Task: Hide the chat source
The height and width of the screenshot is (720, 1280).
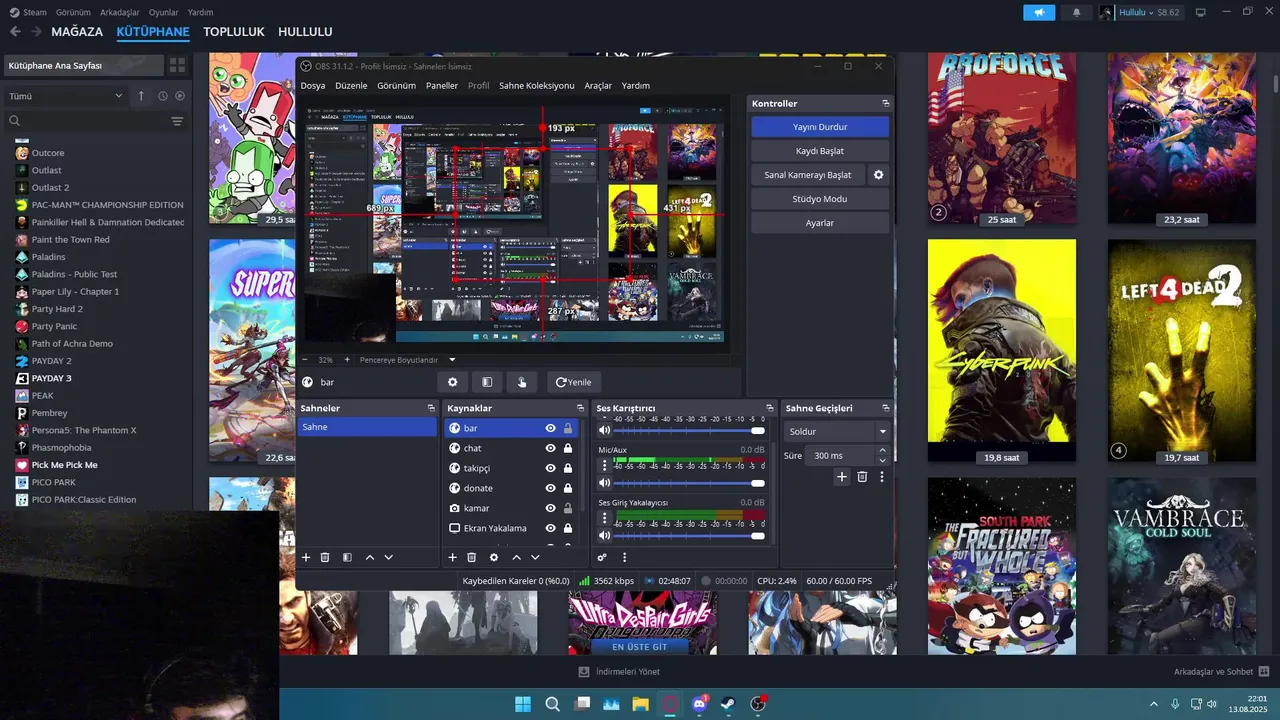Action: (x=550, y=448)
